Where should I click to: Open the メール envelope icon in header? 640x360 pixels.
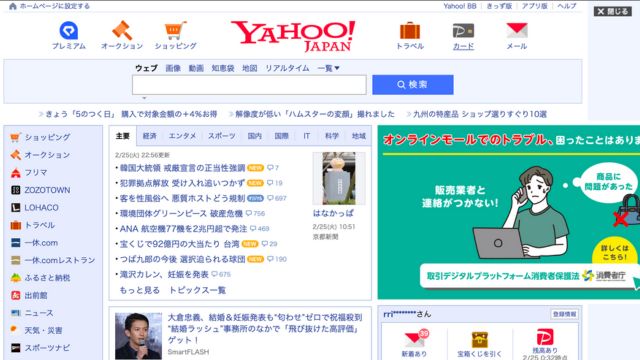coord(517,31)
